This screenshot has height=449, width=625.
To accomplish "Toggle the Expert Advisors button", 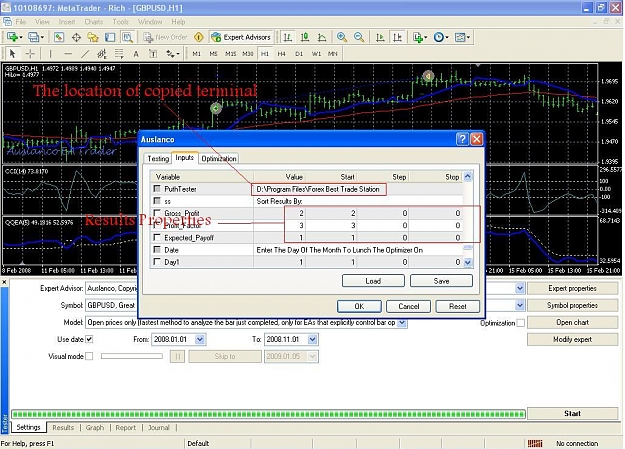I will tap(242, 37).
